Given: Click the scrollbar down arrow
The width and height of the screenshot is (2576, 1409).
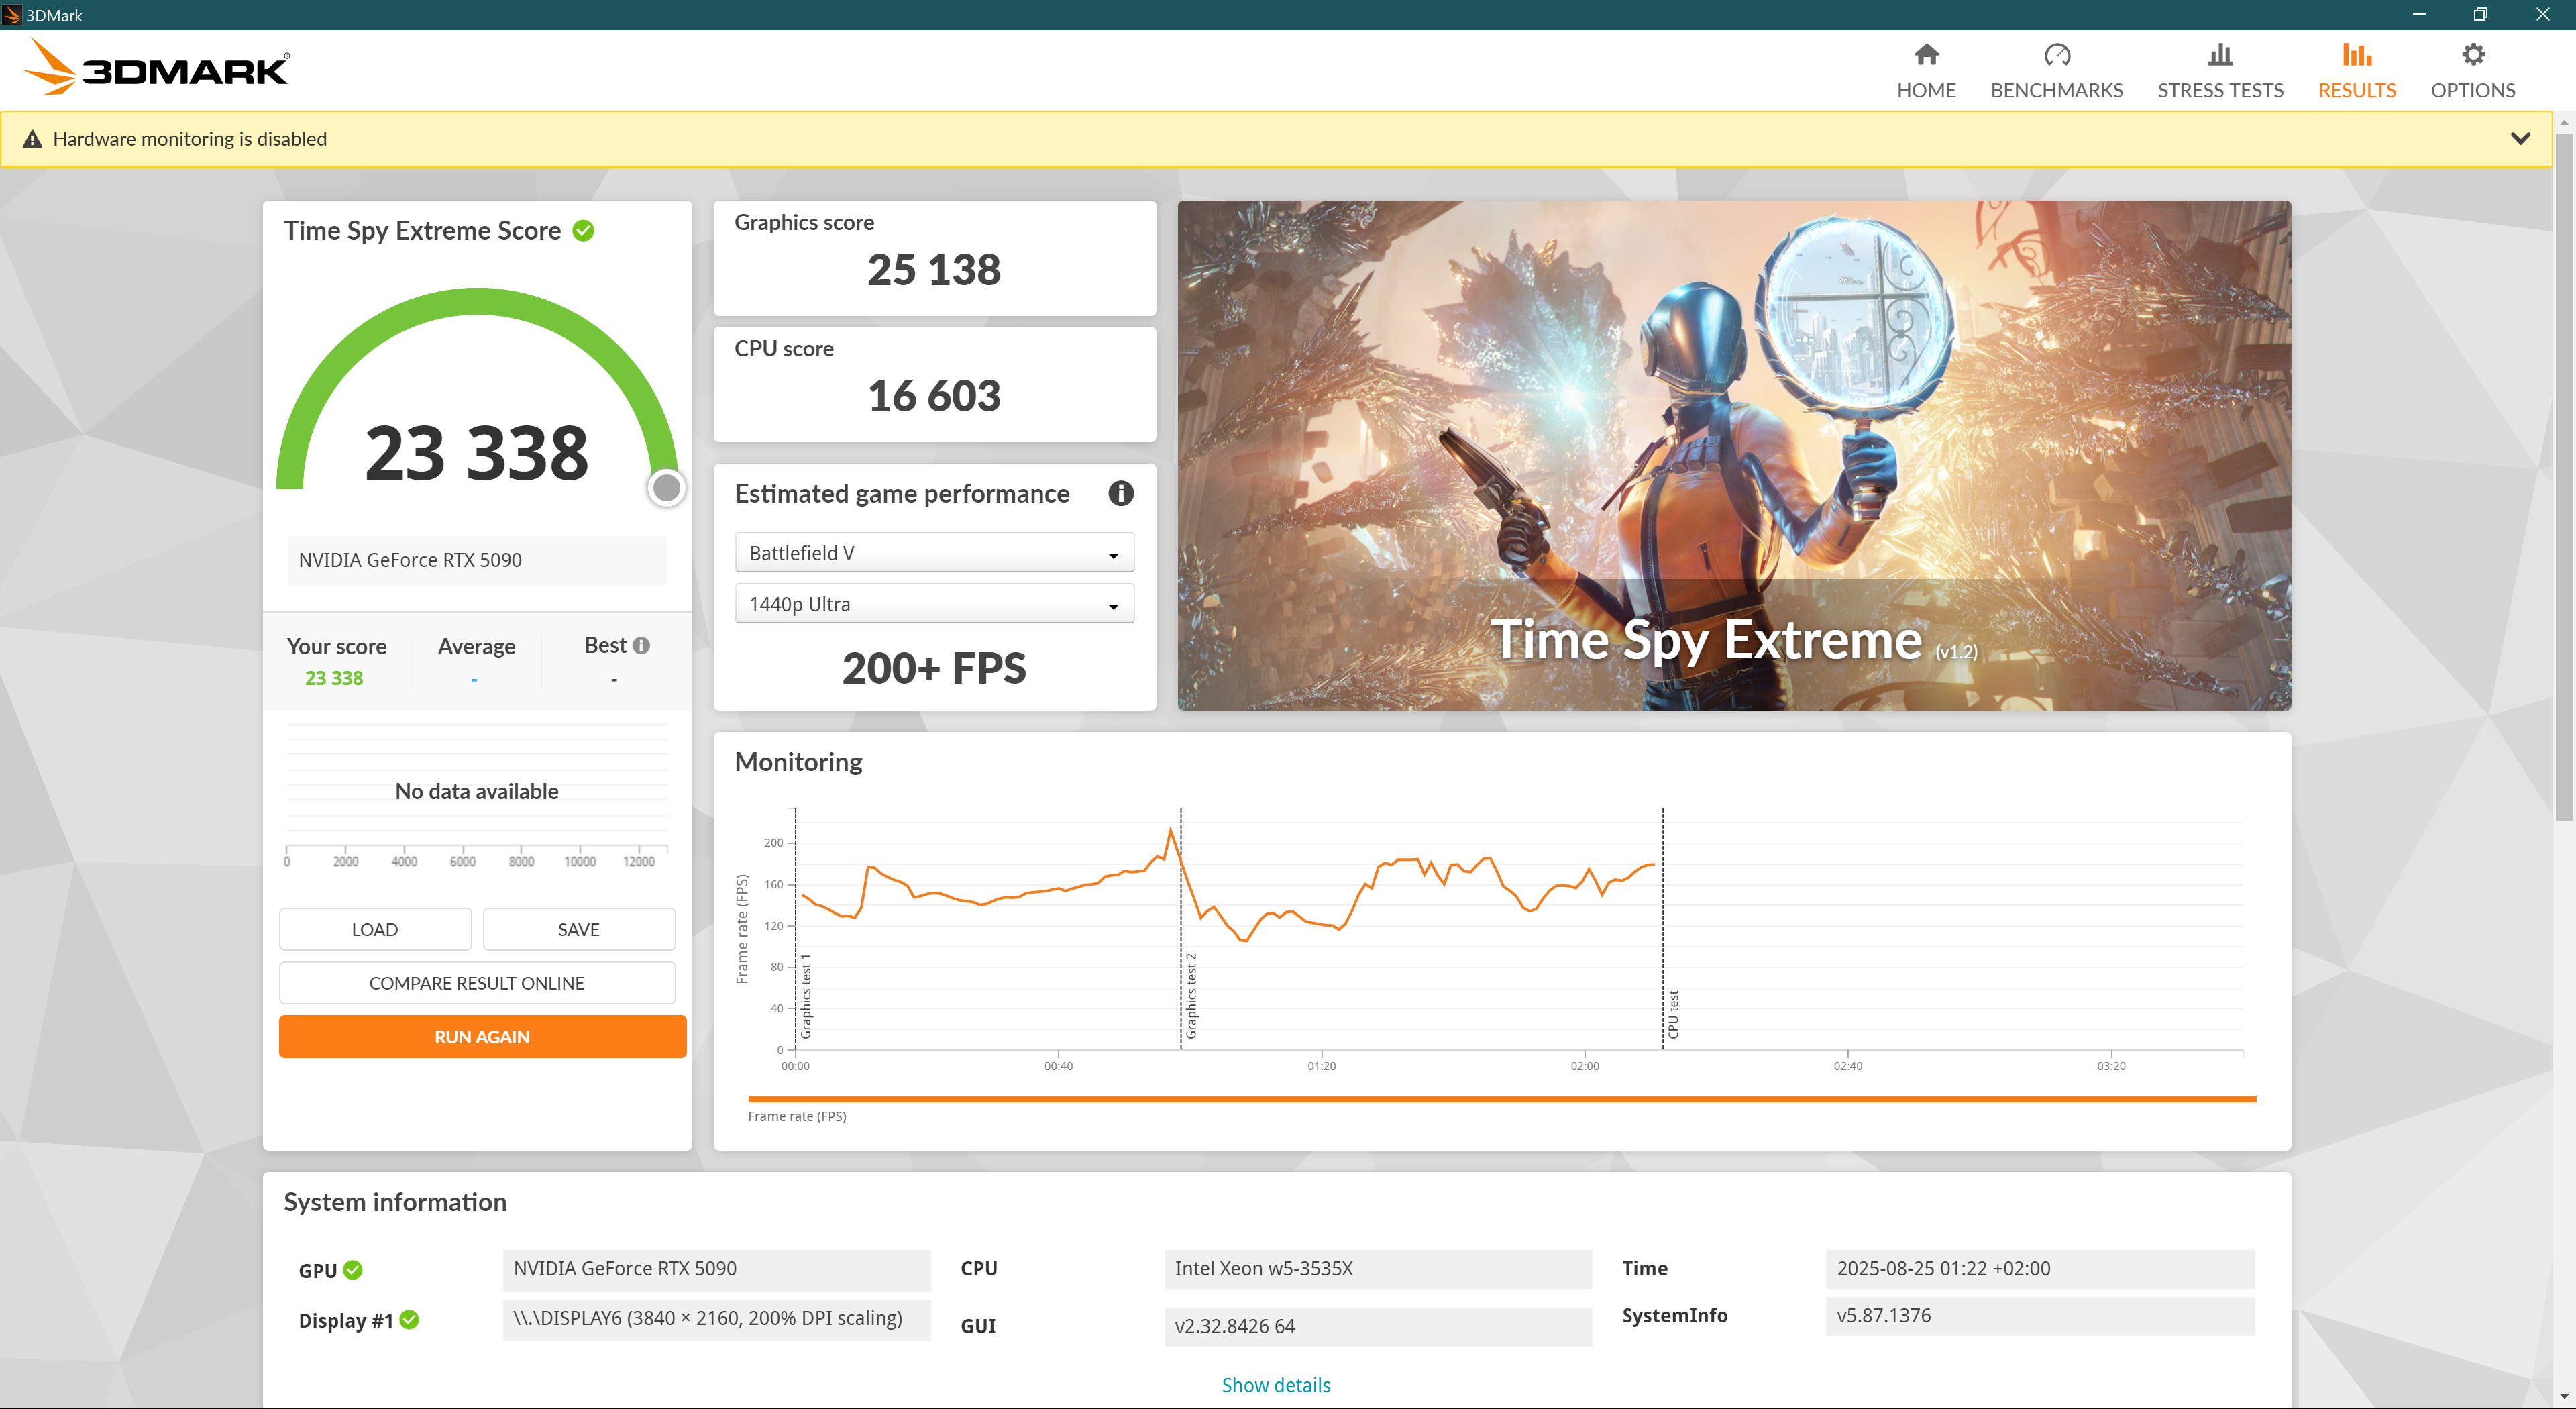Looking at the screenshot, I should pyautogui.click(x=2564, y=1396).
